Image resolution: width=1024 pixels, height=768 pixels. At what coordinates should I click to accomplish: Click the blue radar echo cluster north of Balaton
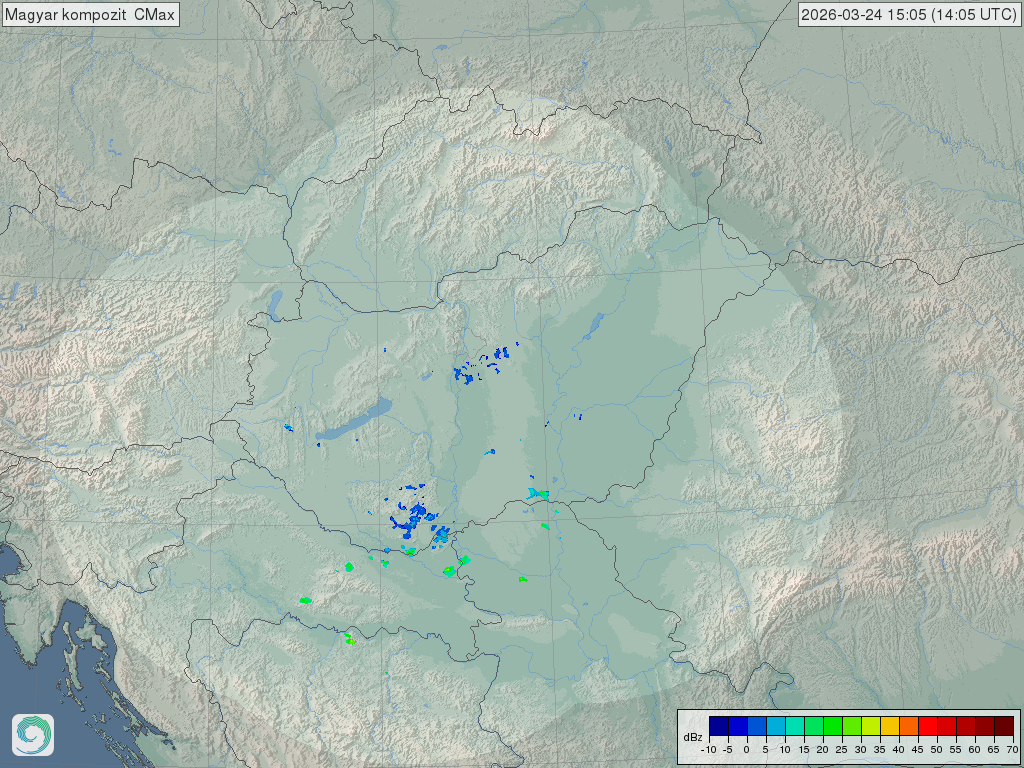click(478, 367)
